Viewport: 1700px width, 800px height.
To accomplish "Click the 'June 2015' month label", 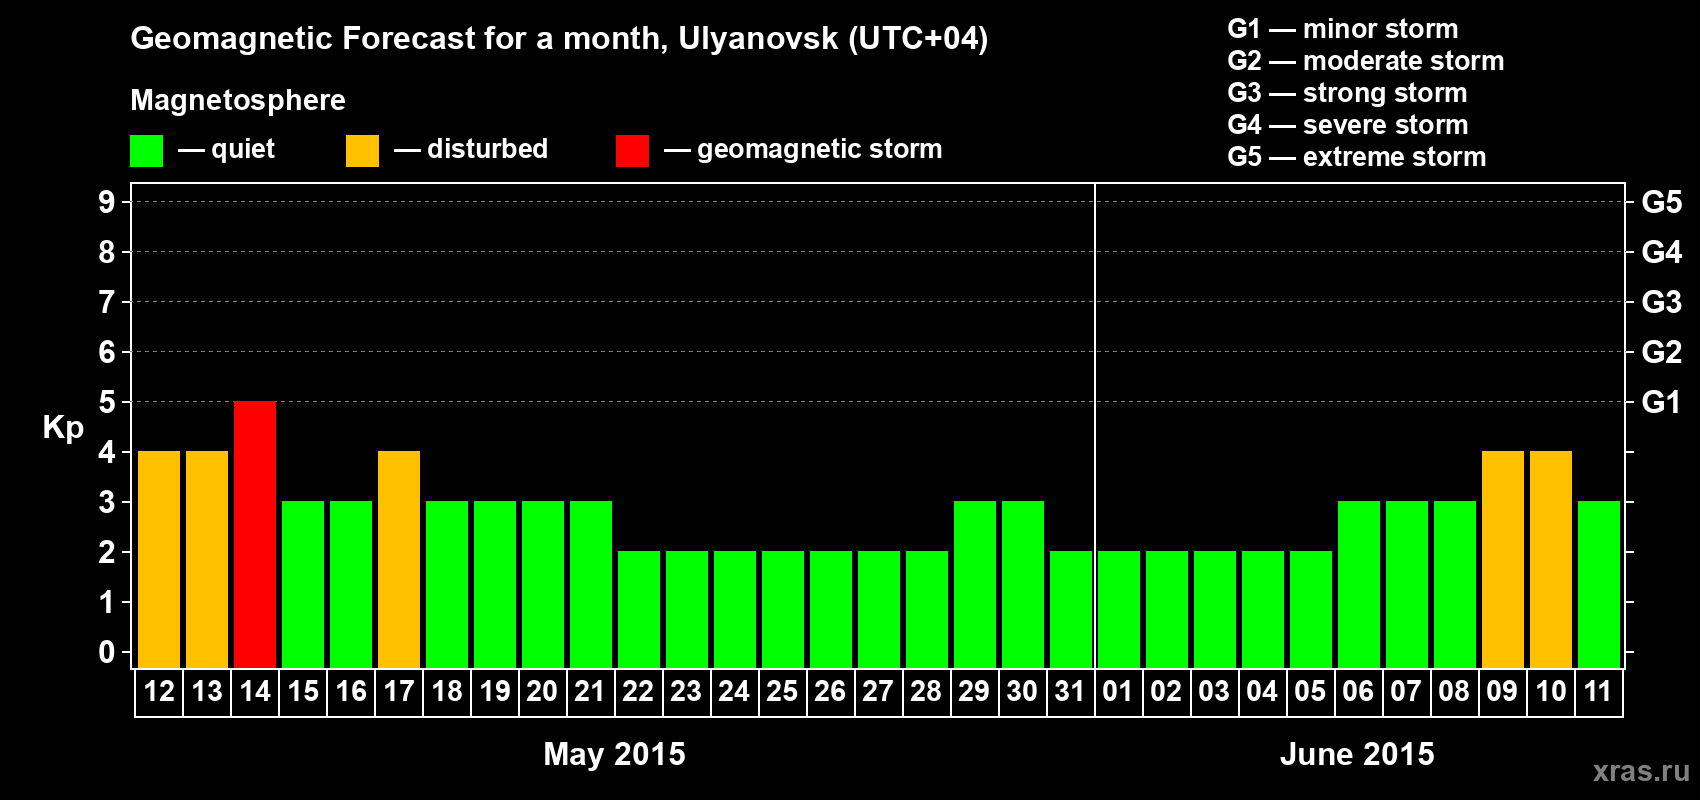I will [1357, 754].
